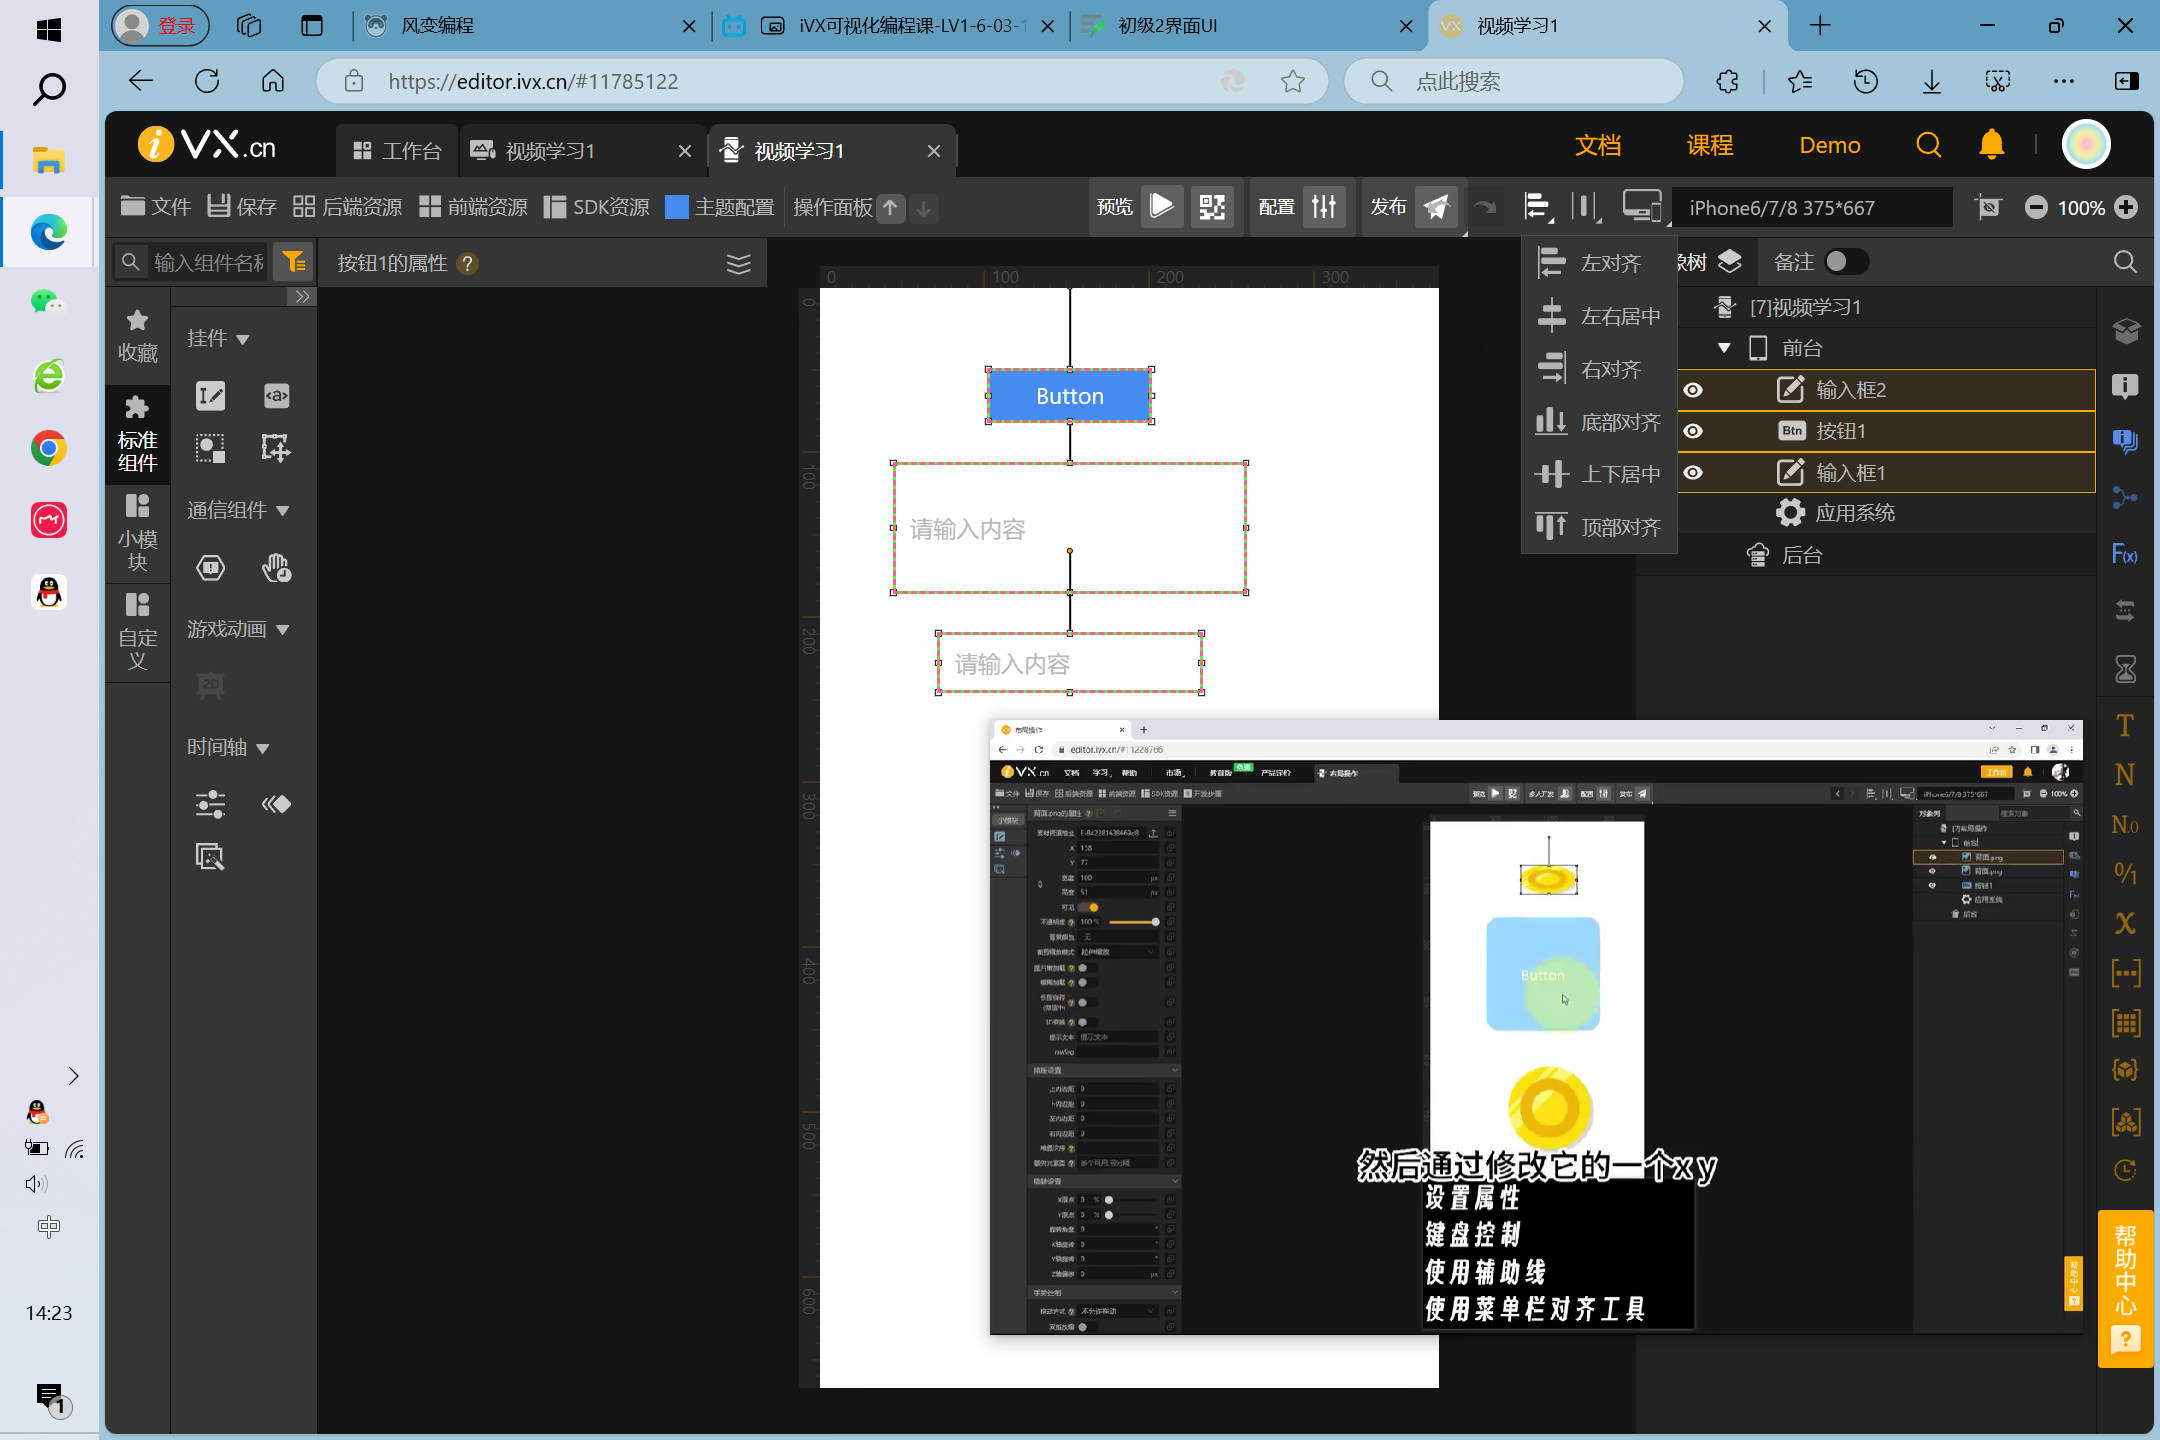This screenshot has width=2160, height=1440.
Task: Zoom in with the plus icon
Action: coord(2126,207)
